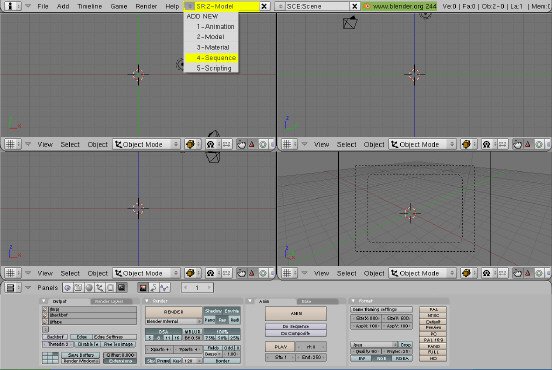Click the ANIM button
This screenshot has width=552, height=370.
tap(296, 313)
